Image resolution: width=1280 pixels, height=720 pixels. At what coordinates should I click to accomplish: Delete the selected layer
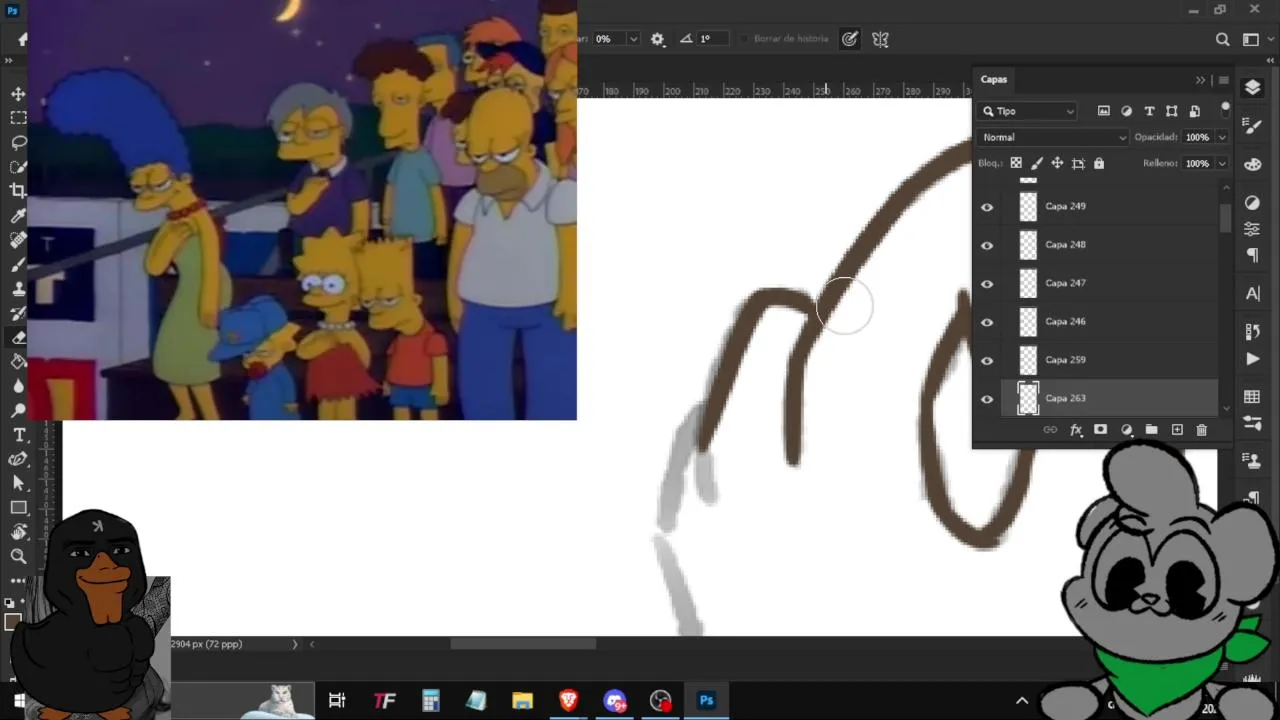coord(1202,430)
